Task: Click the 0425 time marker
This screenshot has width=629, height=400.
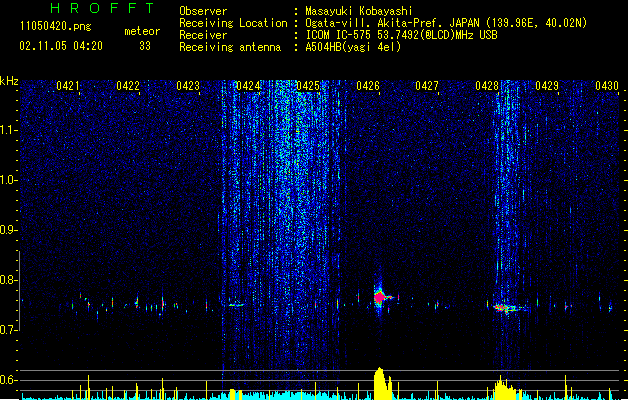Action: (308, 86)
